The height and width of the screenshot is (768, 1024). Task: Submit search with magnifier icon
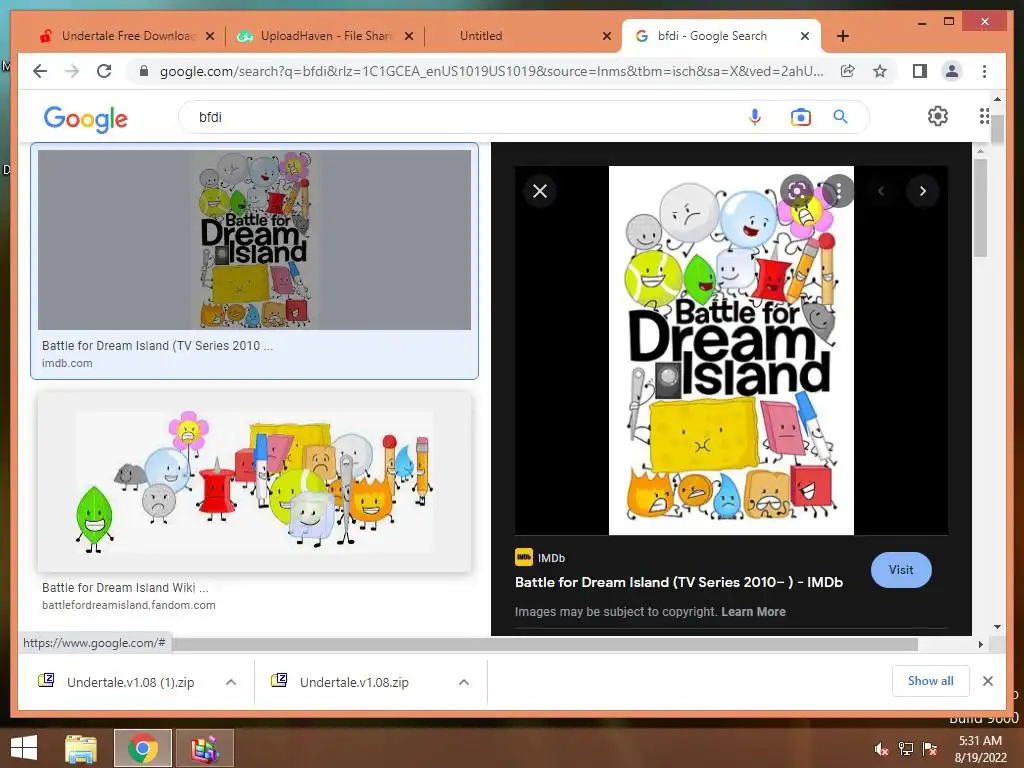point(840,117)
